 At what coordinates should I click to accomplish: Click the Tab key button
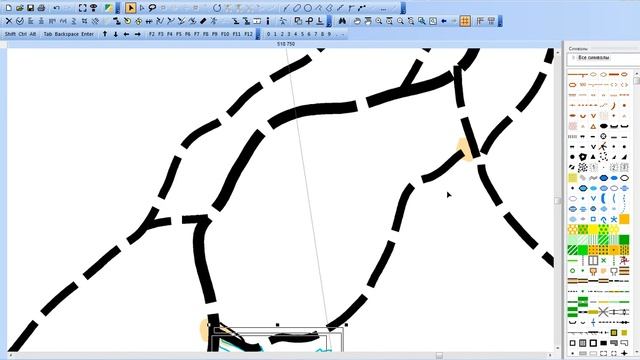point(48,34)
